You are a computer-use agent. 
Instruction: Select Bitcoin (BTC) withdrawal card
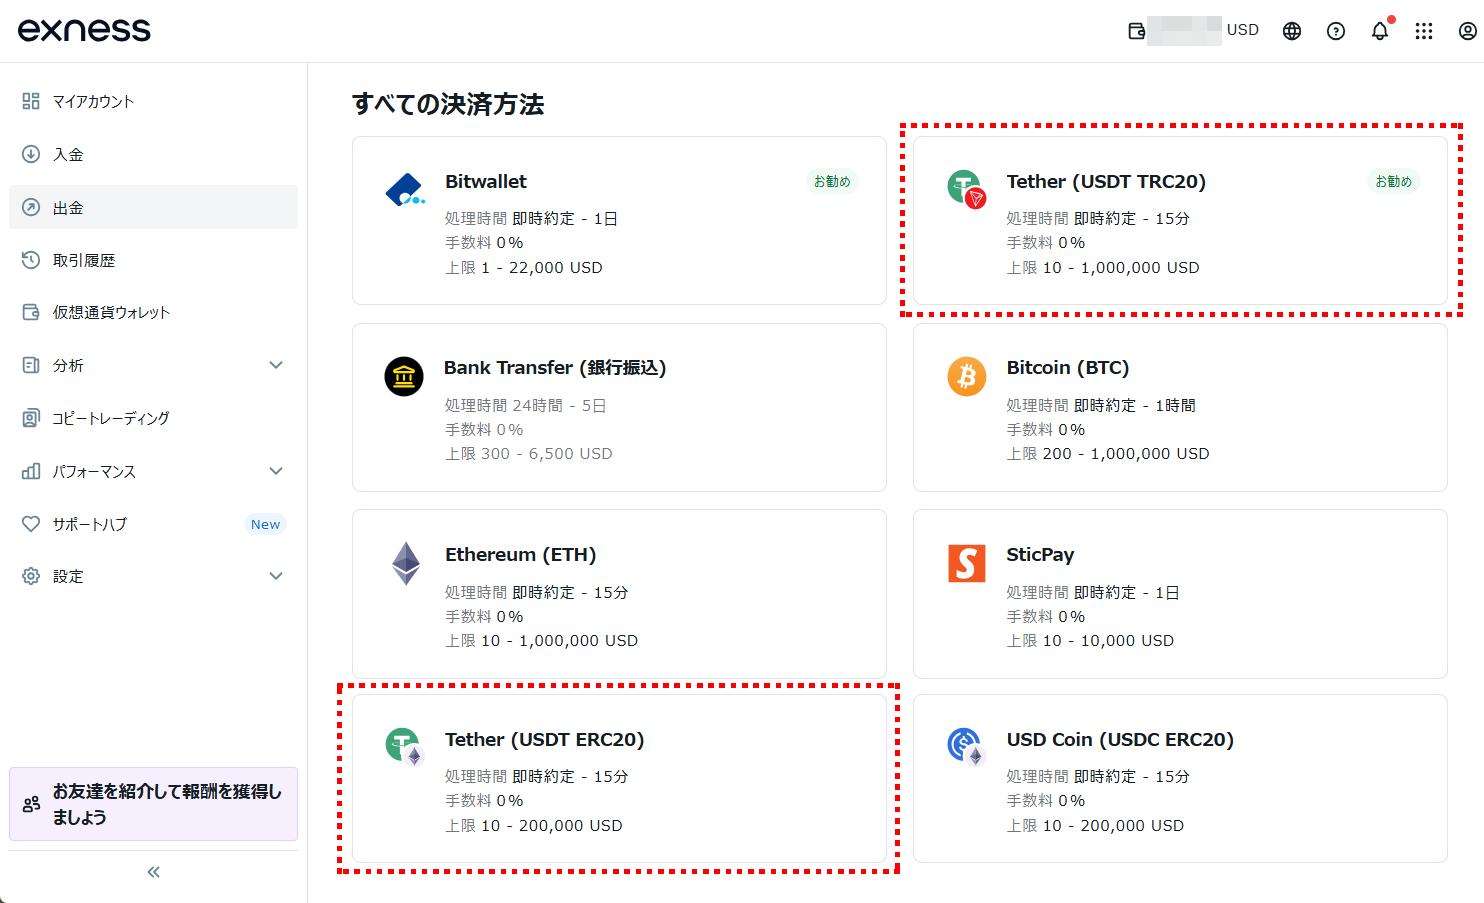(1180, 407)
